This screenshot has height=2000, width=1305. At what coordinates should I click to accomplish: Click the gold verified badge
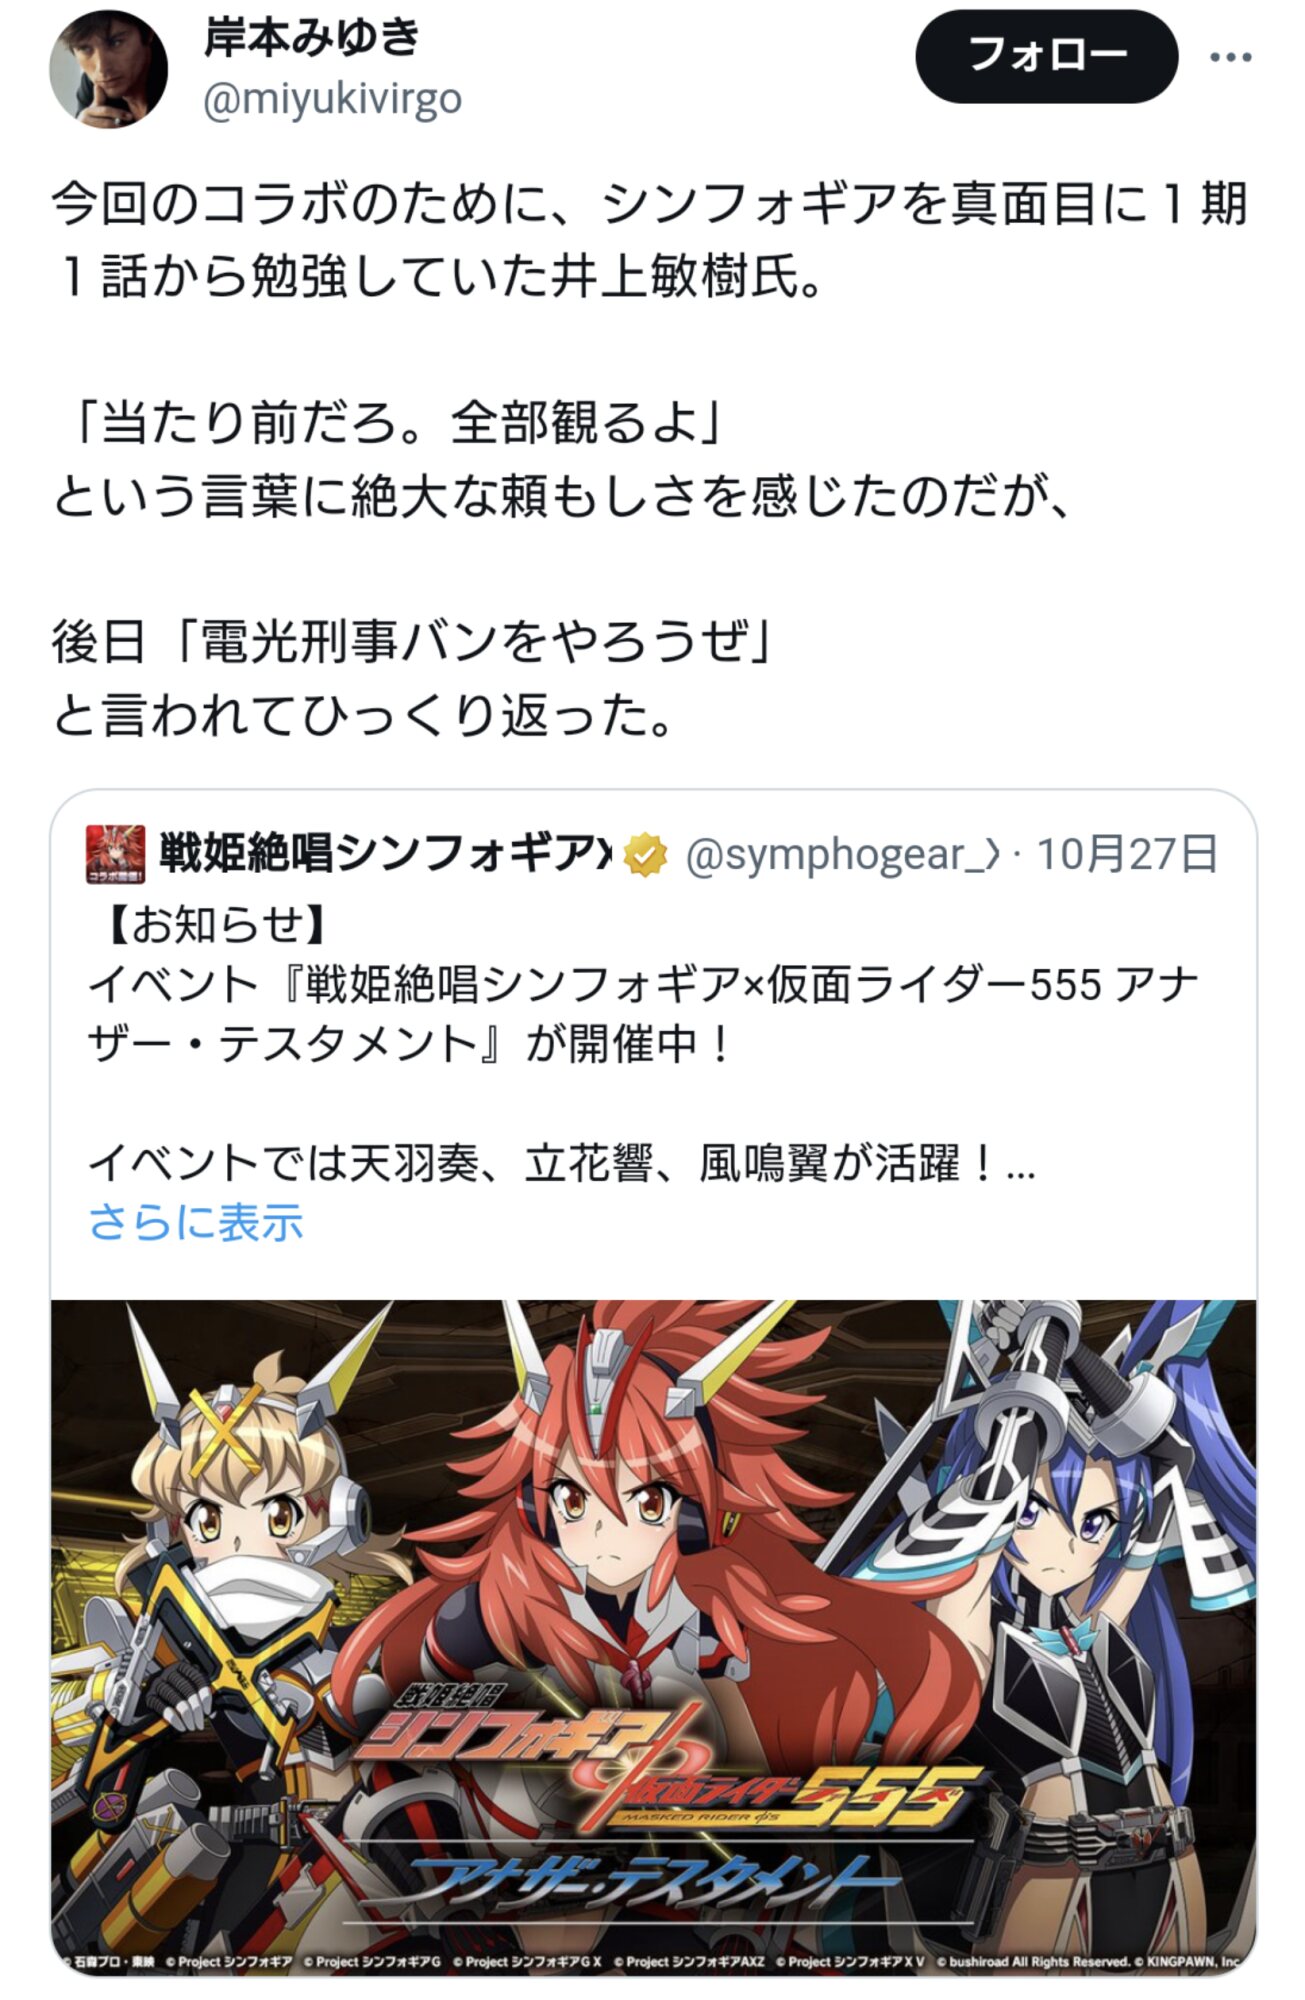click(646, 855)
